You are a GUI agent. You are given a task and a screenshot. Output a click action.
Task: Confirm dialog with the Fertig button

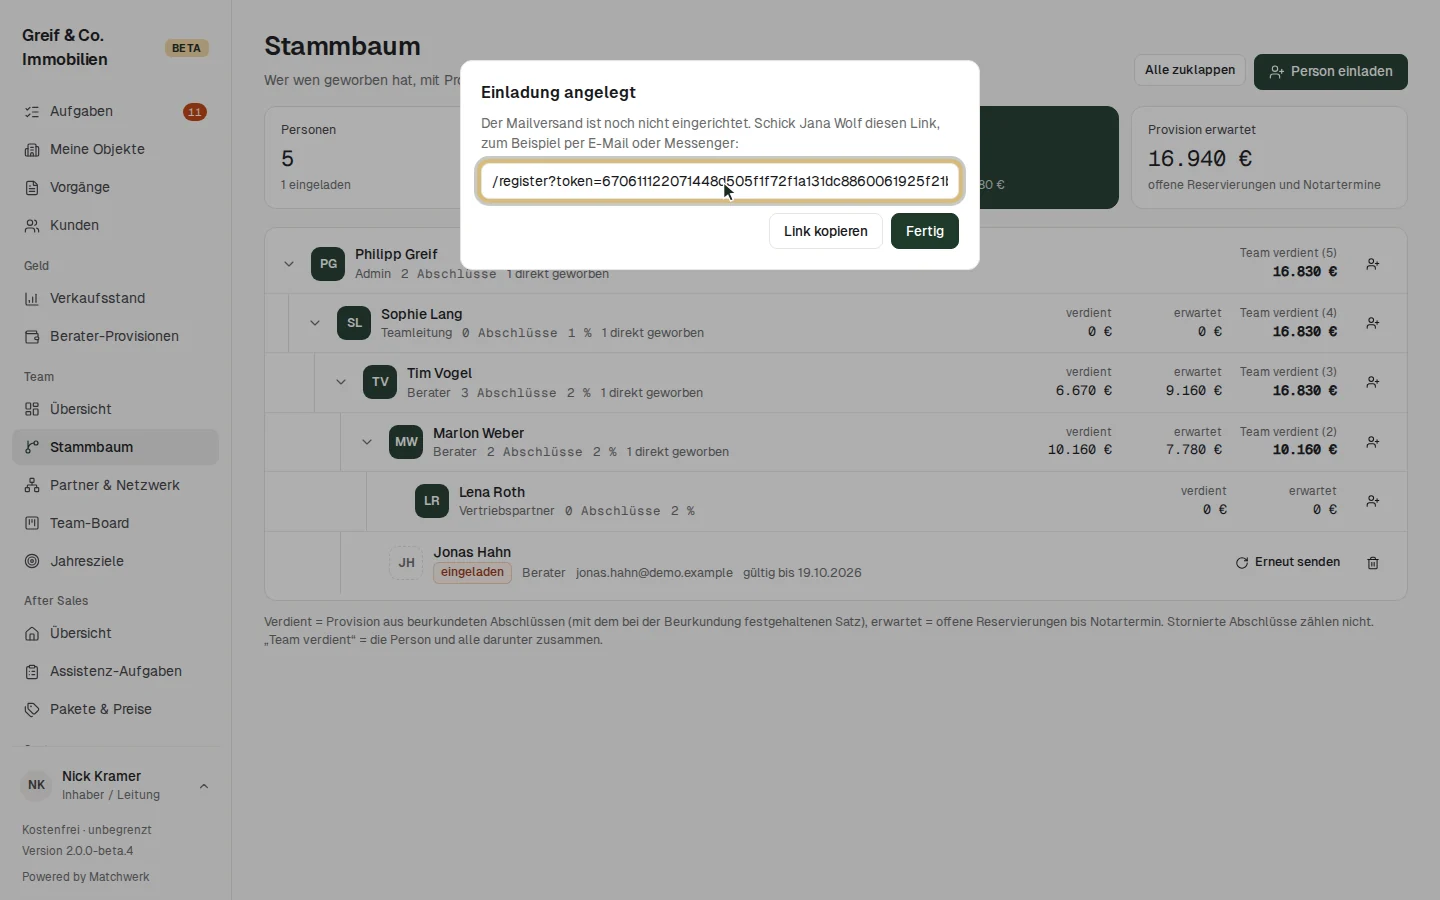925,231
